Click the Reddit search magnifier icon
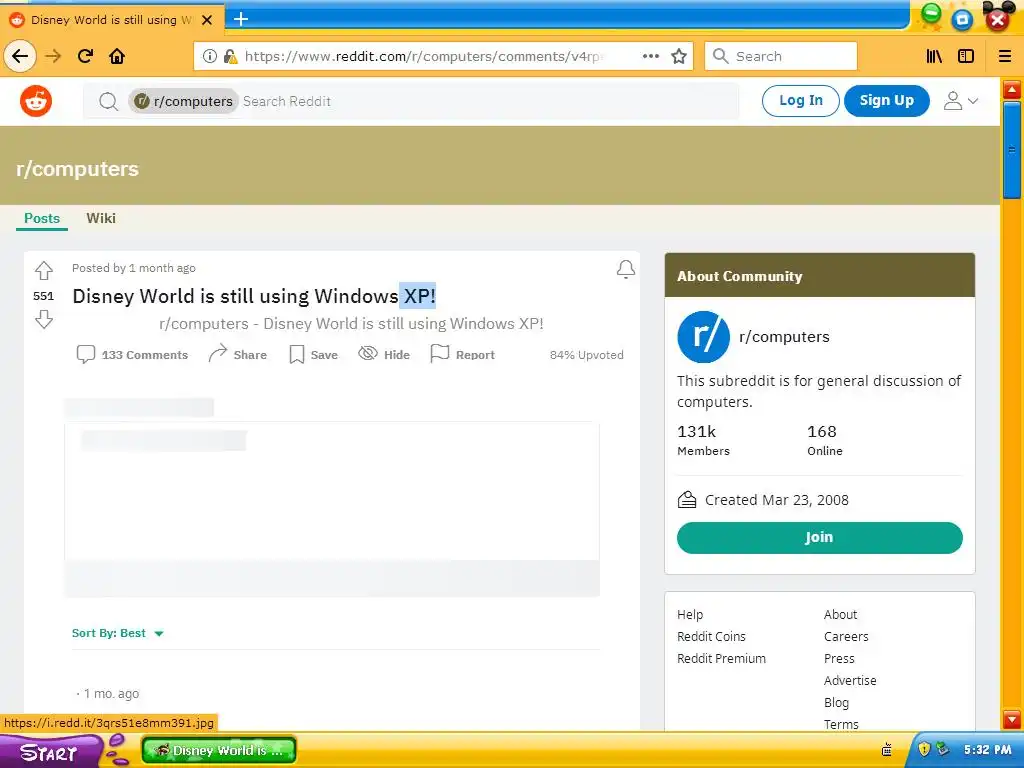1024x768 pixels. coord(108,101)
